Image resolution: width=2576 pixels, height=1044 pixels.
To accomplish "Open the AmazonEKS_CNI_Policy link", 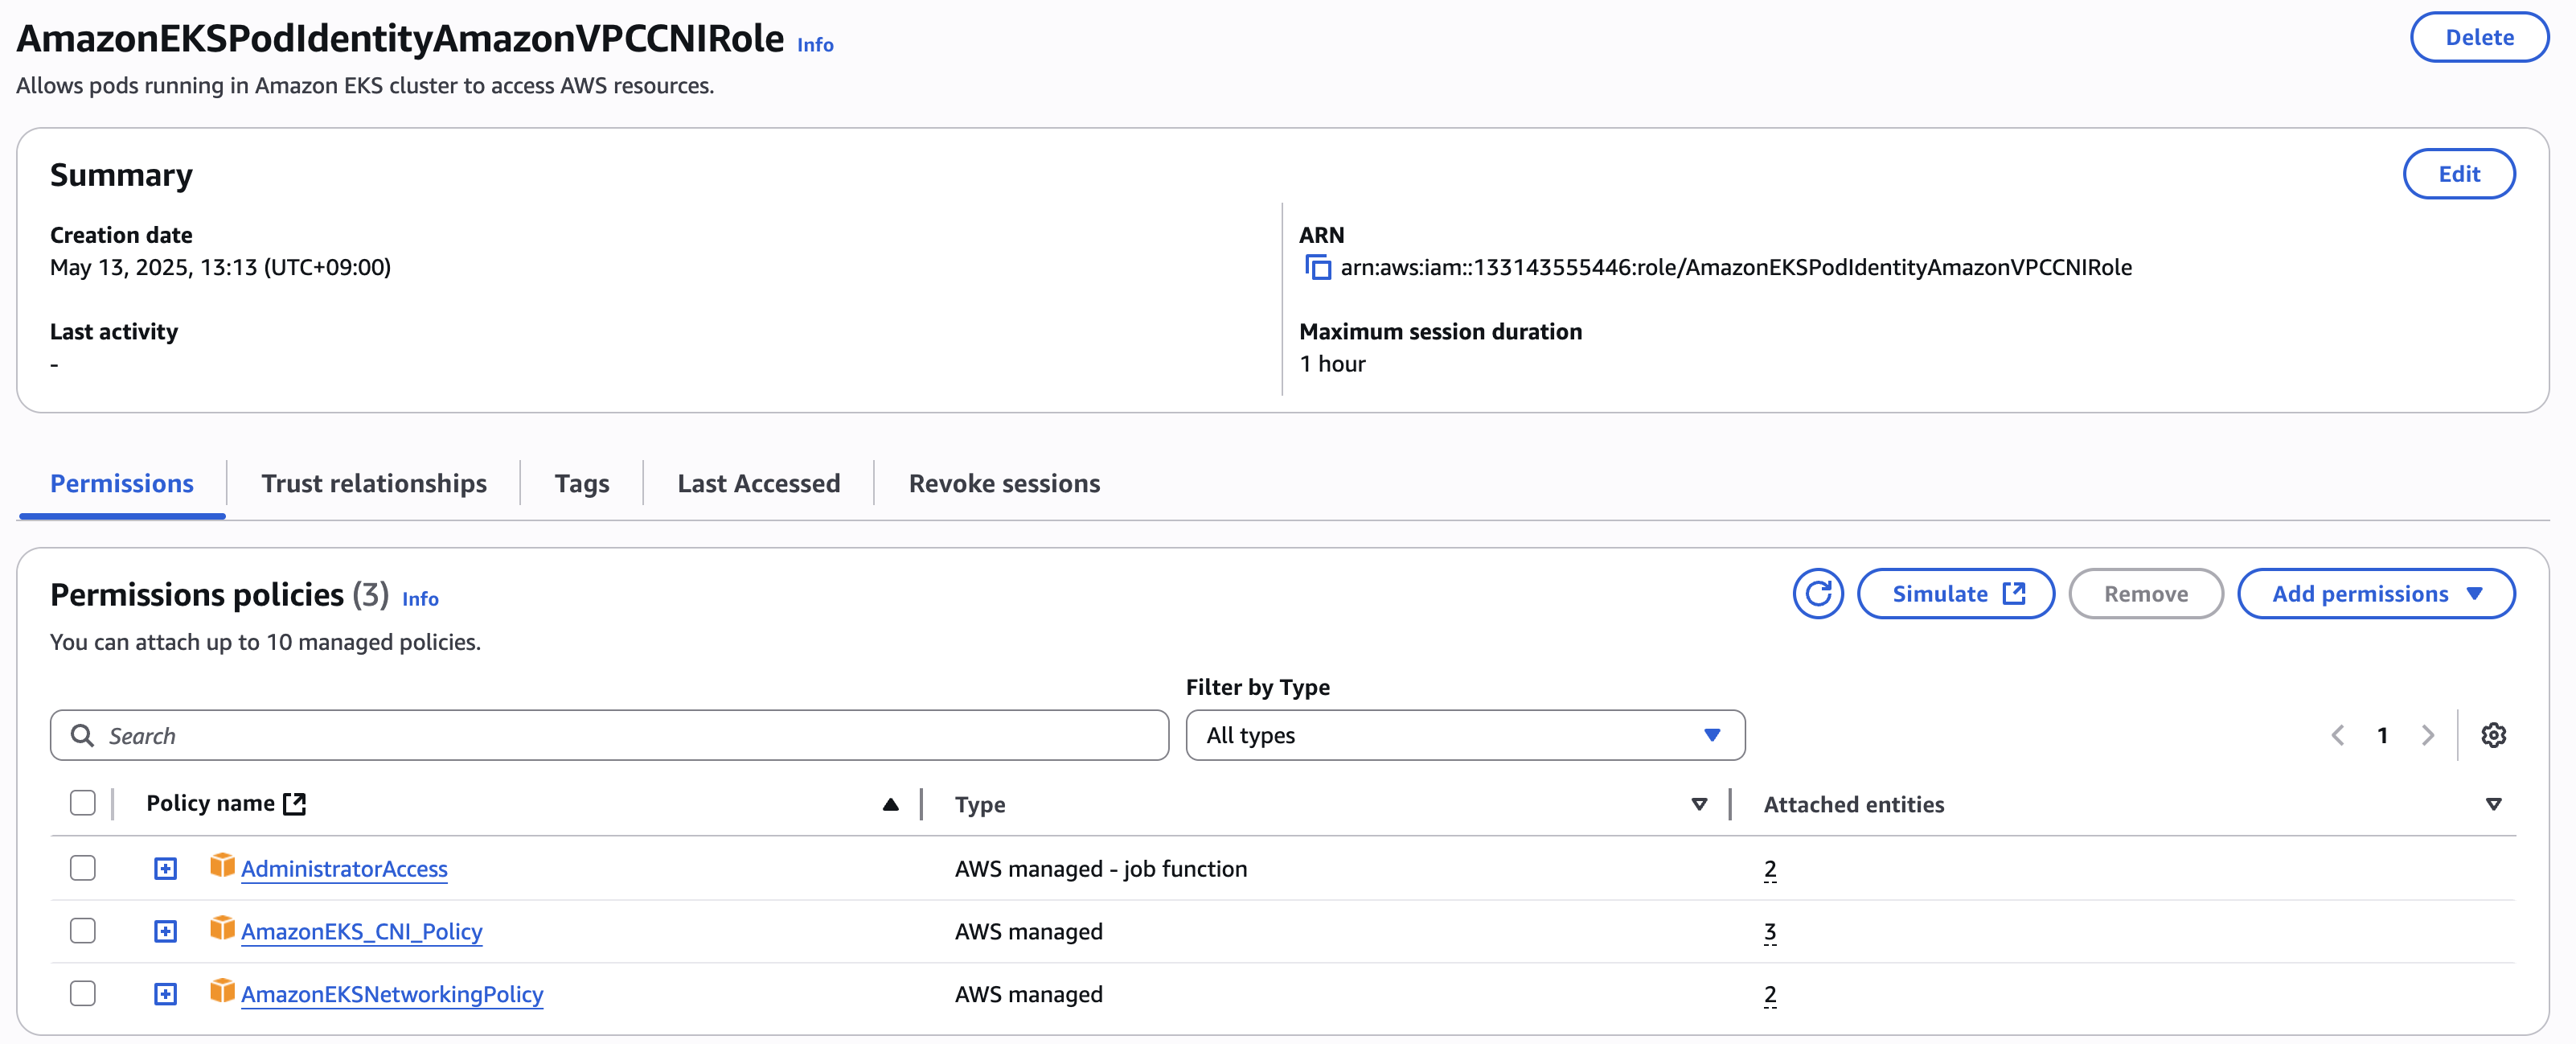I will [x=362, y=932].
